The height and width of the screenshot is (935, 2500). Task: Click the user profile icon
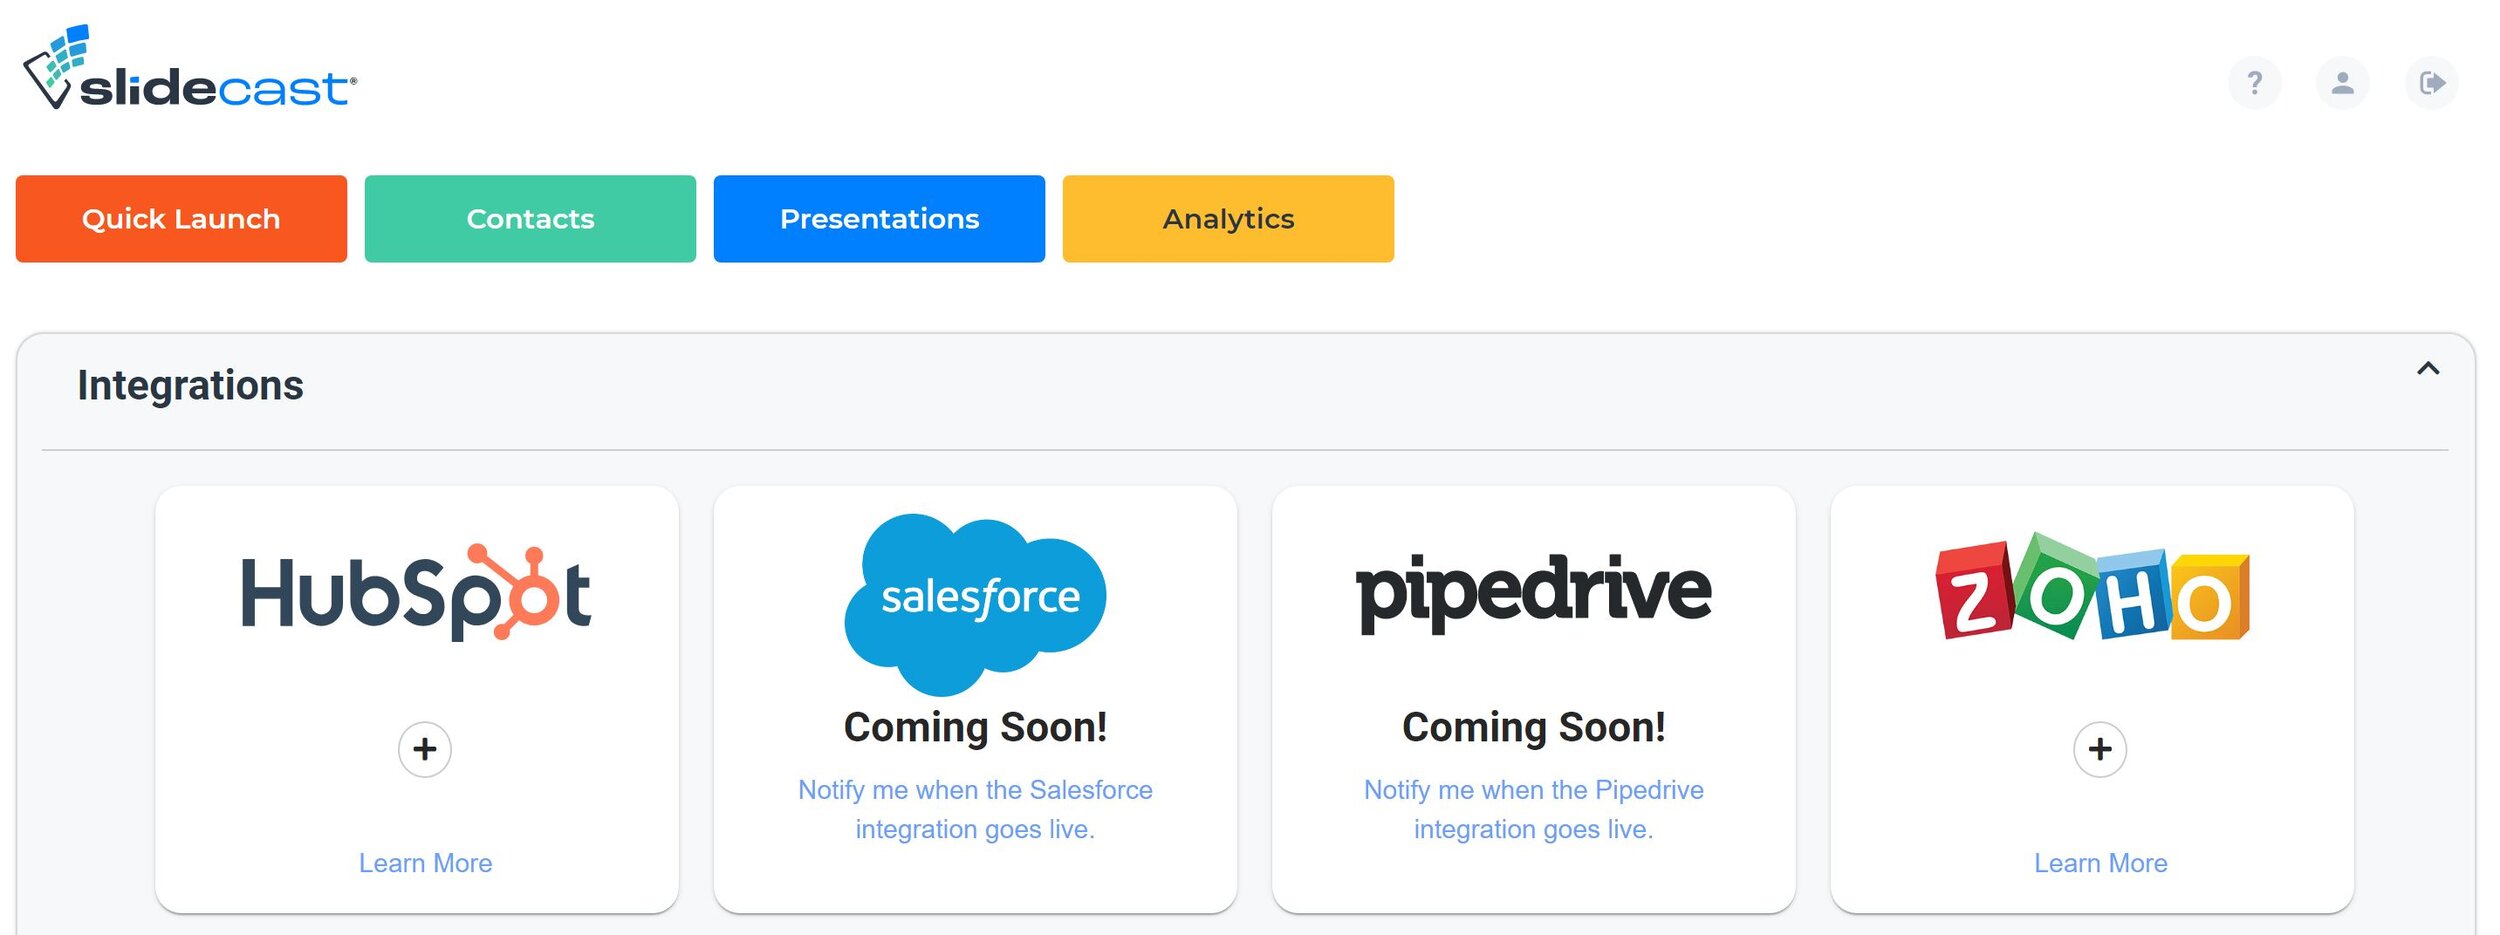pos(2342,83)
